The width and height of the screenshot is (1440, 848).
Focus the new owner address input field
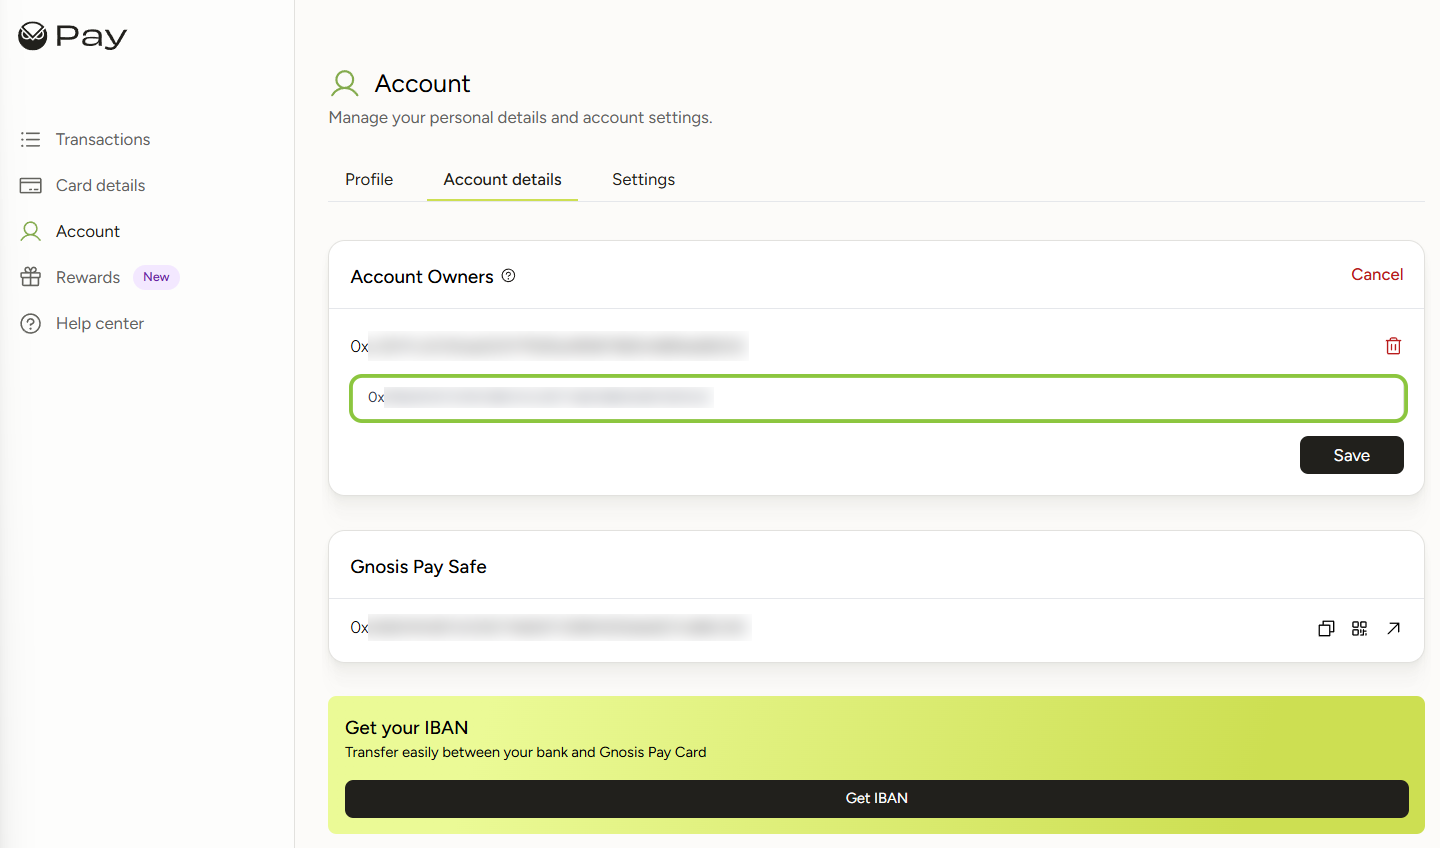tap(878, 398)
